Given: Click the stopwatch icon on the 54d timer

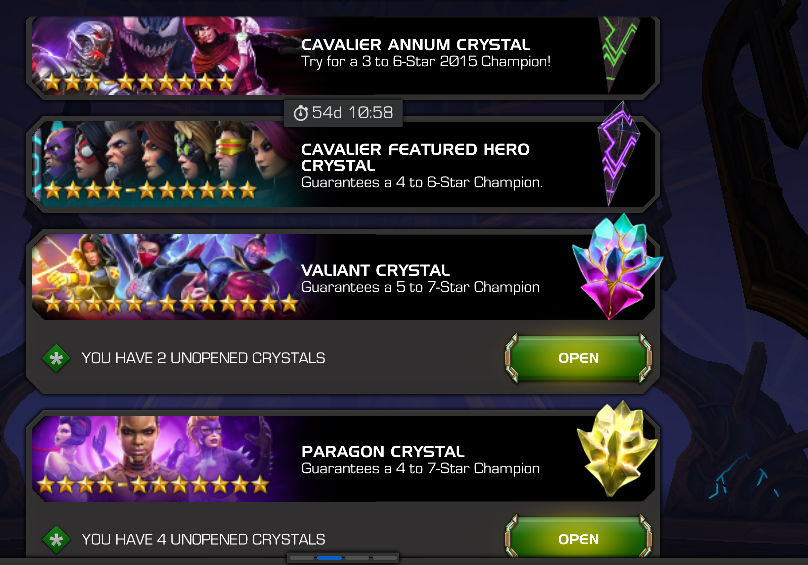Looking at the screenshot, I should click(x=300, y=113).
